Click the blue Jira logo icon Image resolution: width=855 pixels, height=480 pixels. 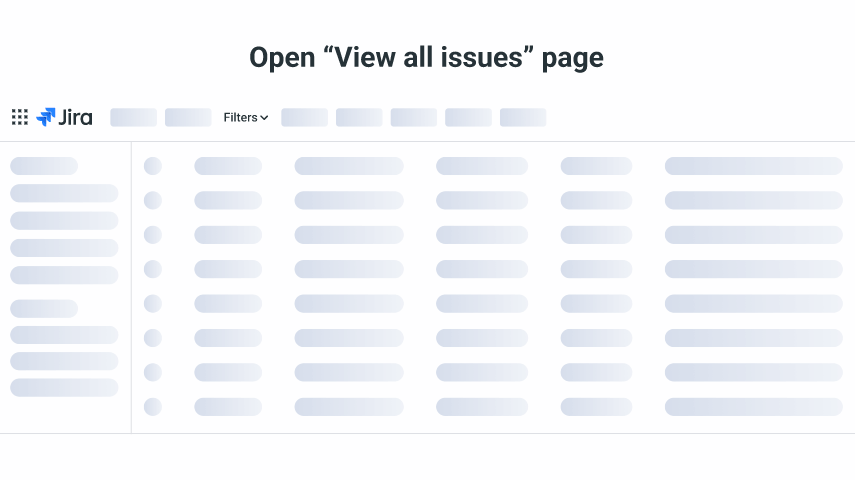[x=46, y=117]
